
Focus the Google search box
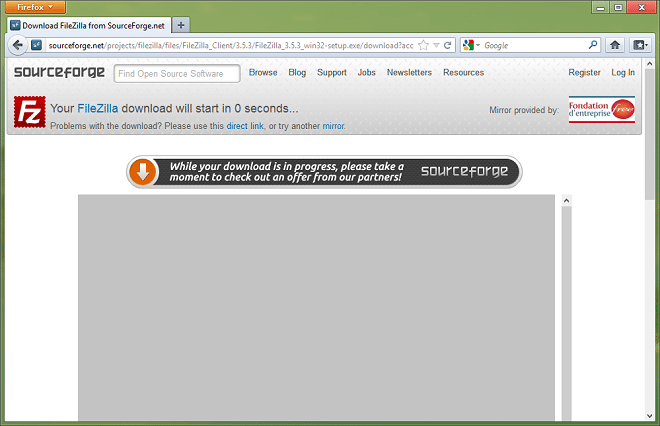pos(535,45)
